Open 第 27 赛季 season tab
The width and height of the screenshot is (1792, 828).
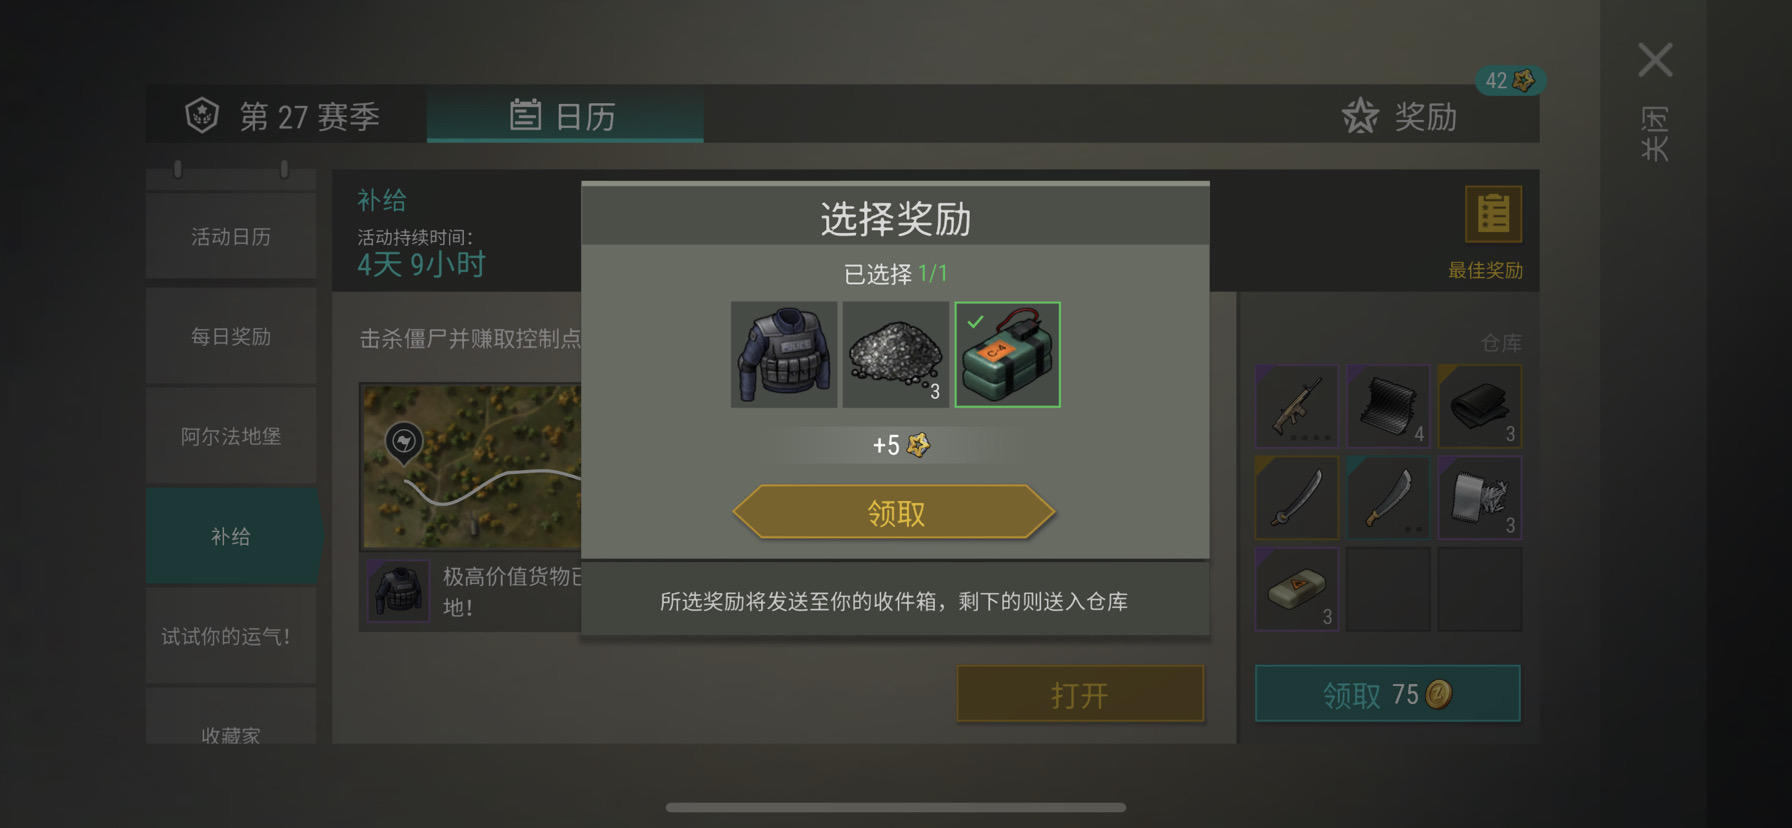click(284, 117)
